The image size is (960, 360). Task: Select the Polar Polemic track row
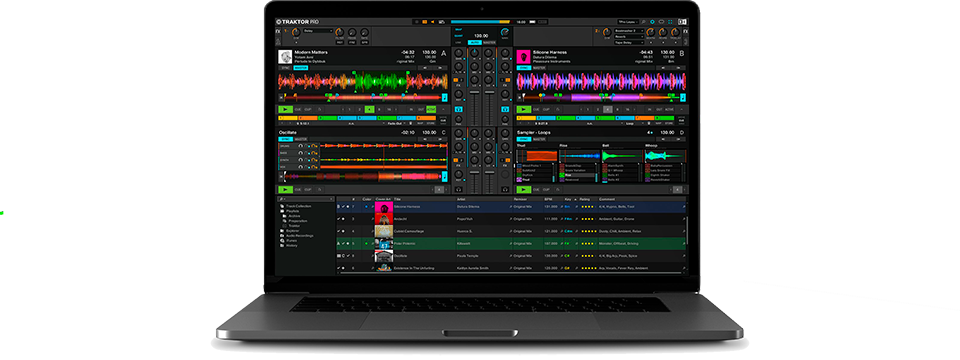[511, 243]
